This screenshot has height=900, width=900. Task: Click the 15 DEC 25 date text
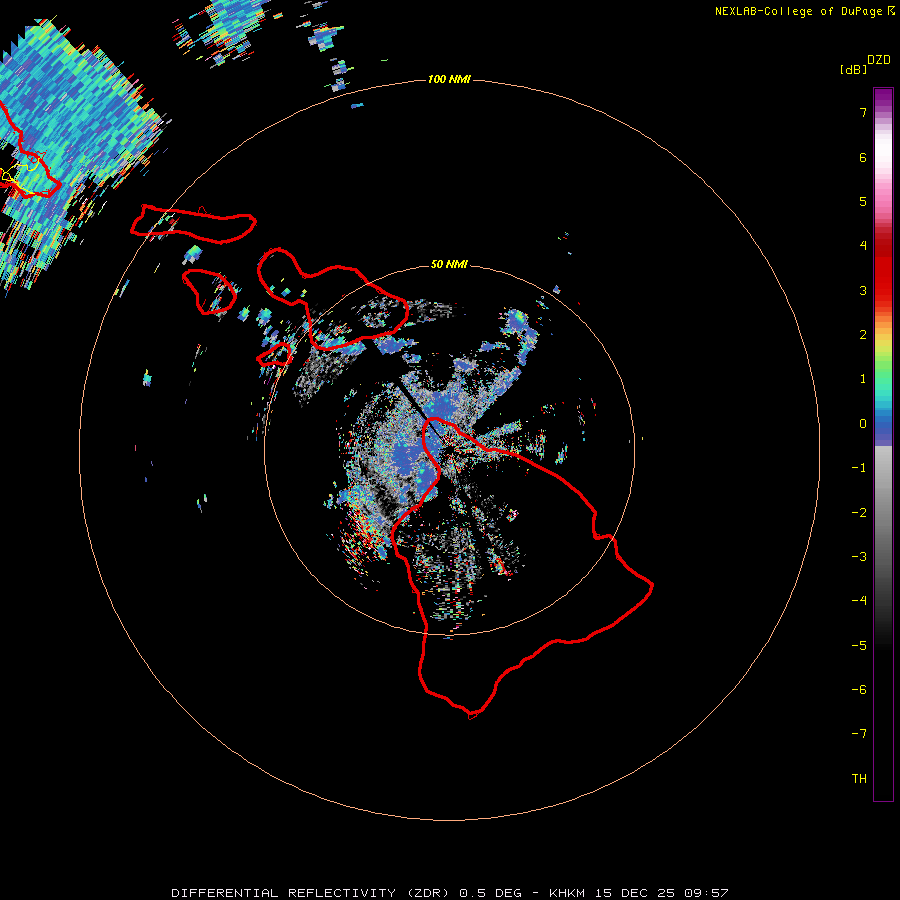pos(635,893)
